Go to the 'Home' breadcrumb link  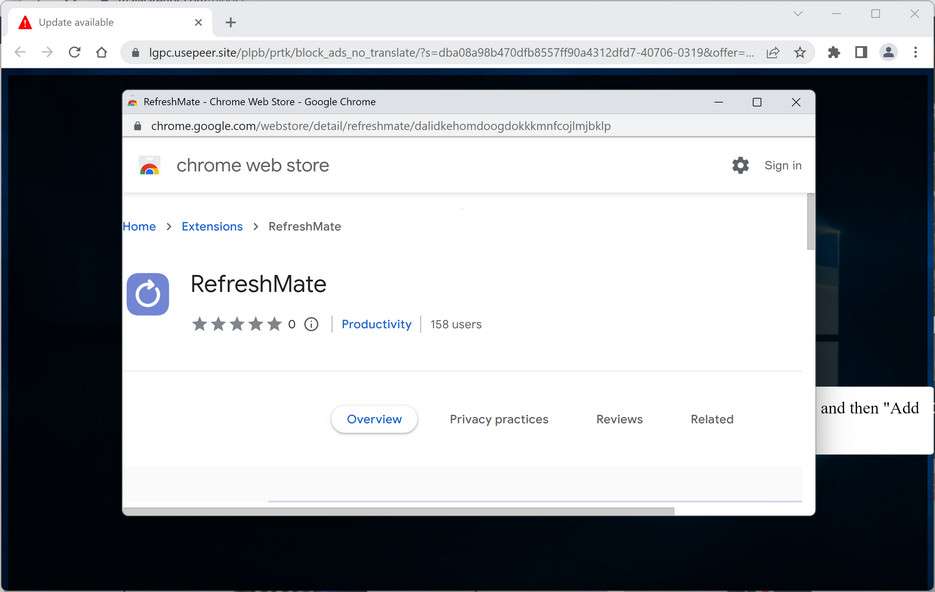tap(140, 227)
